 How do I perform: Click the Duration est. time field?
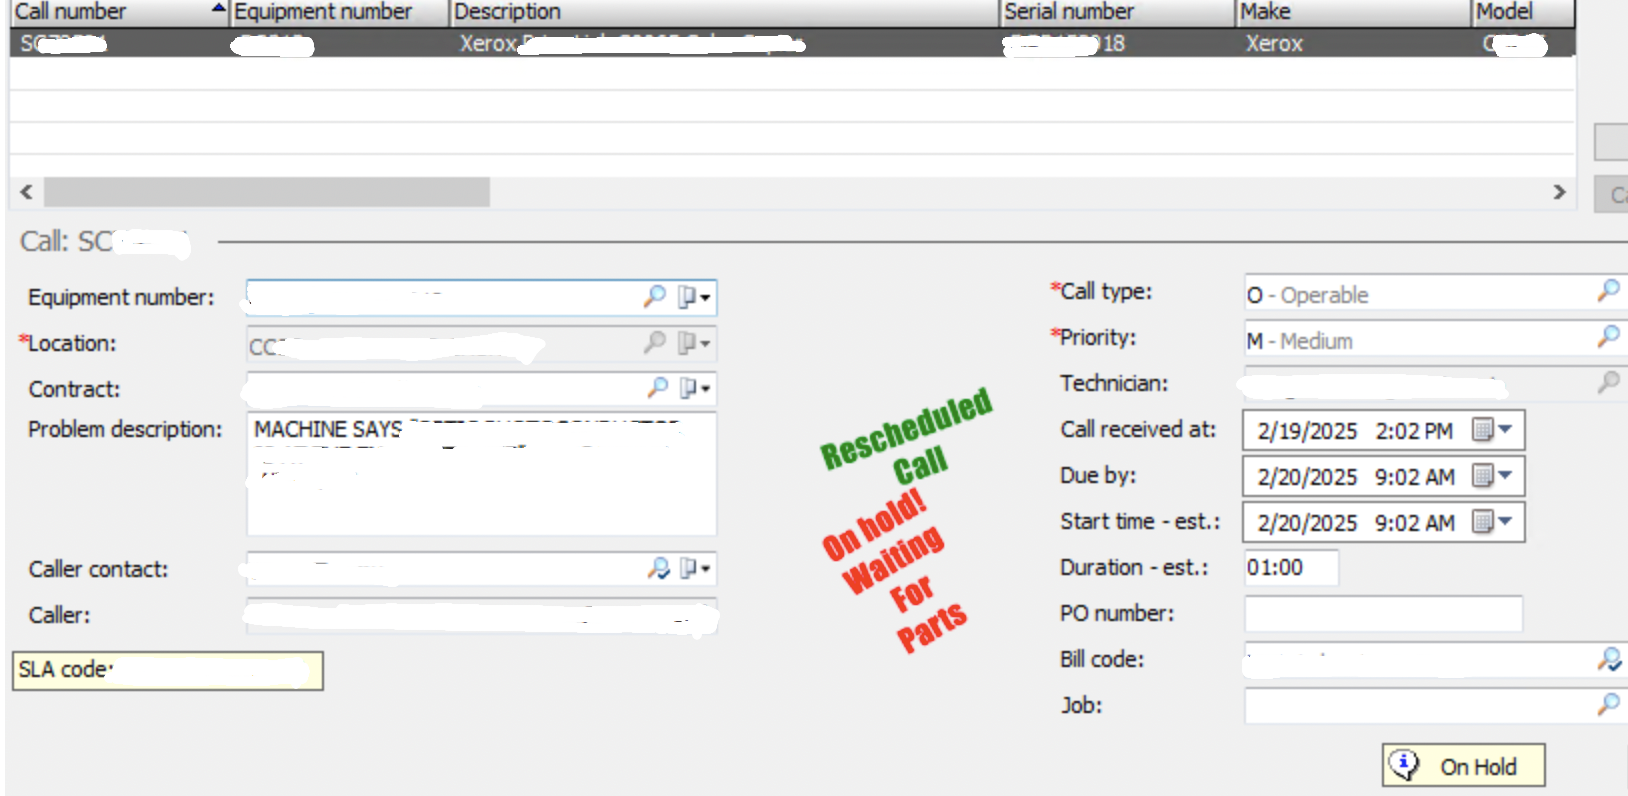1290,567
